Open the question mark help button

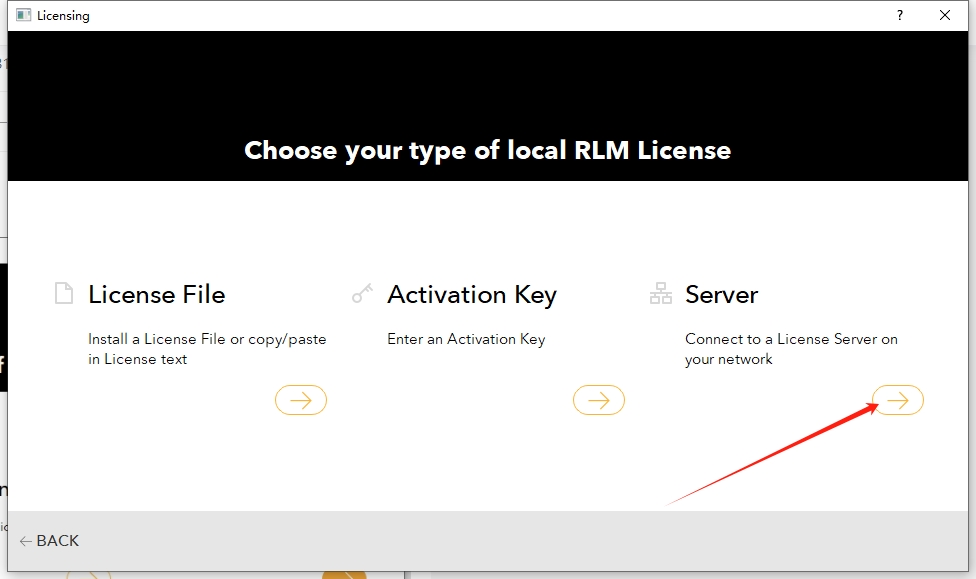click(899, 16)
